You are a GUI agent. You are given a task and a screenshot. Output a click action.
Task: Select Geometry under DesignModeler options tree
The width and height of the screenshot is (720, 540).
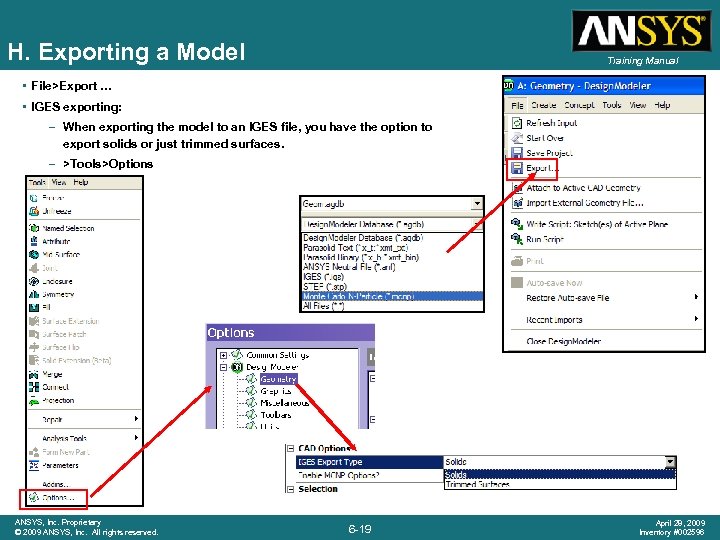pos(279,379)
